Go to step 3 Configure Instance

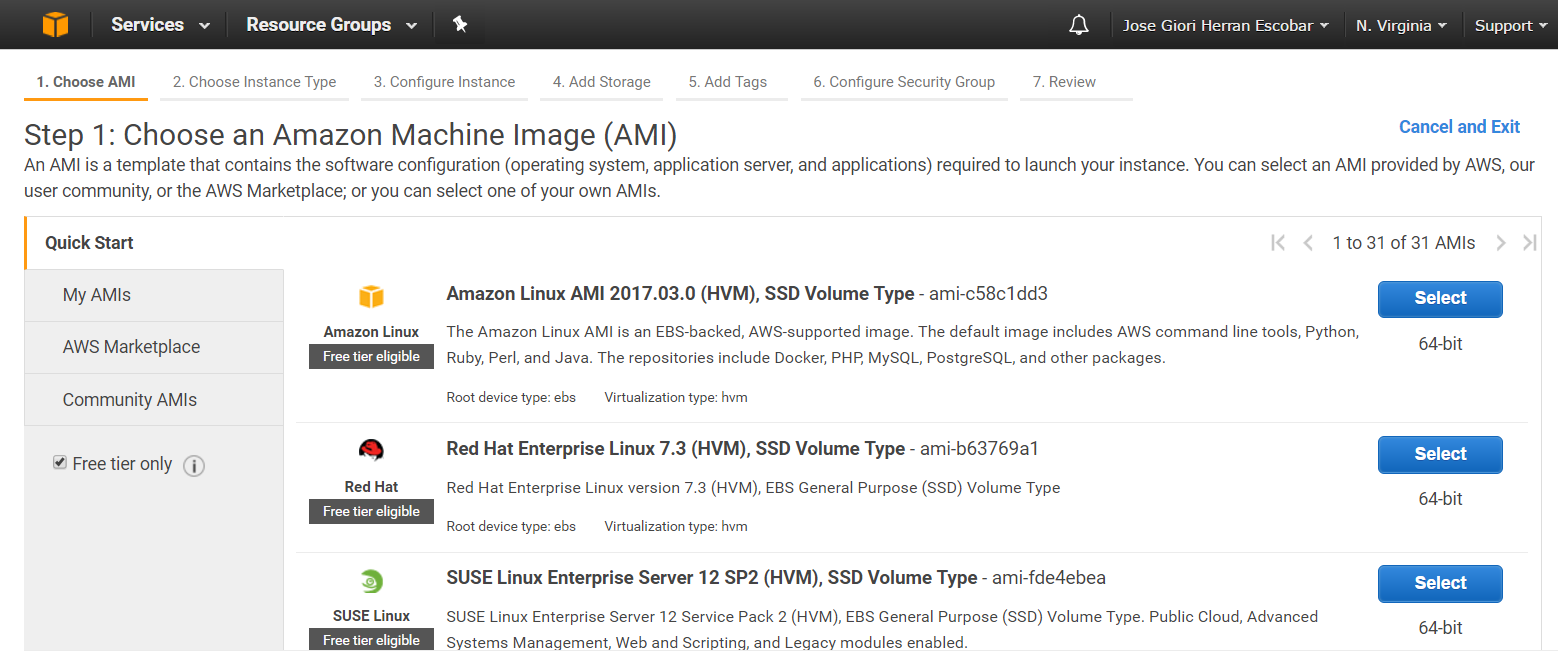(444, 82)
